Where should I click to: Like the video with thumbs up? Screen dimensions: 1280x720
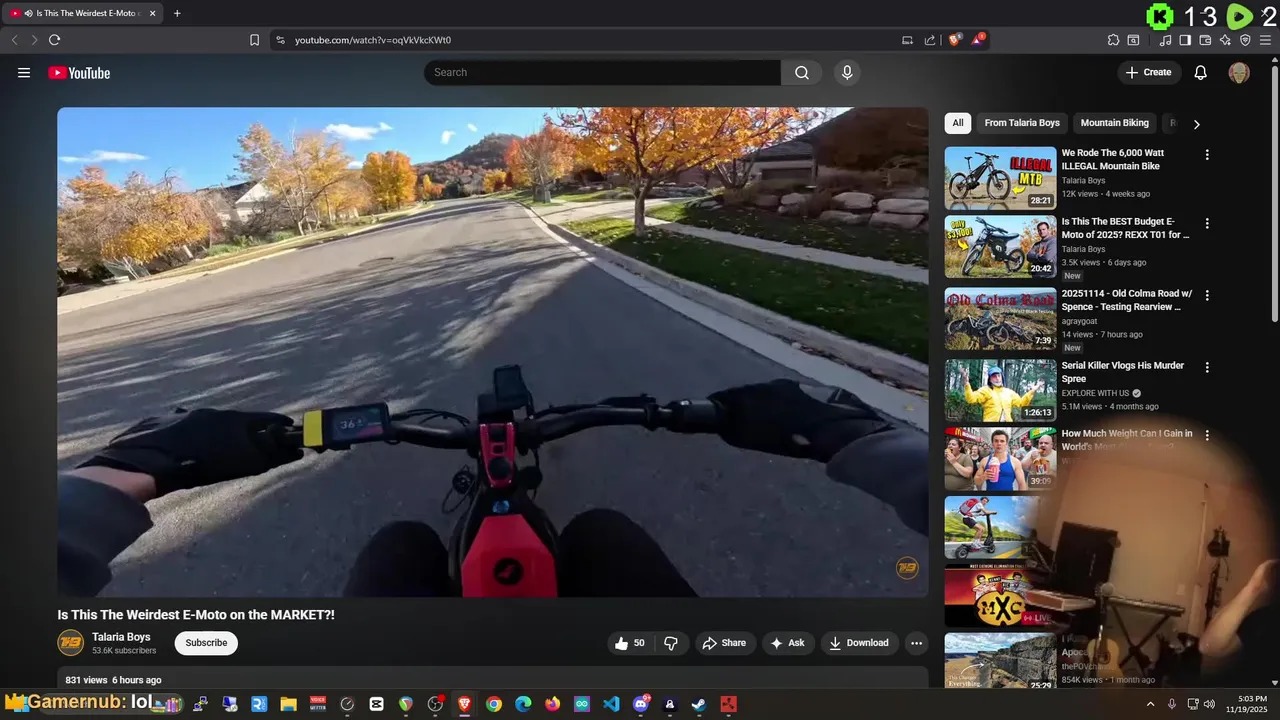click(x=631, y=643)
